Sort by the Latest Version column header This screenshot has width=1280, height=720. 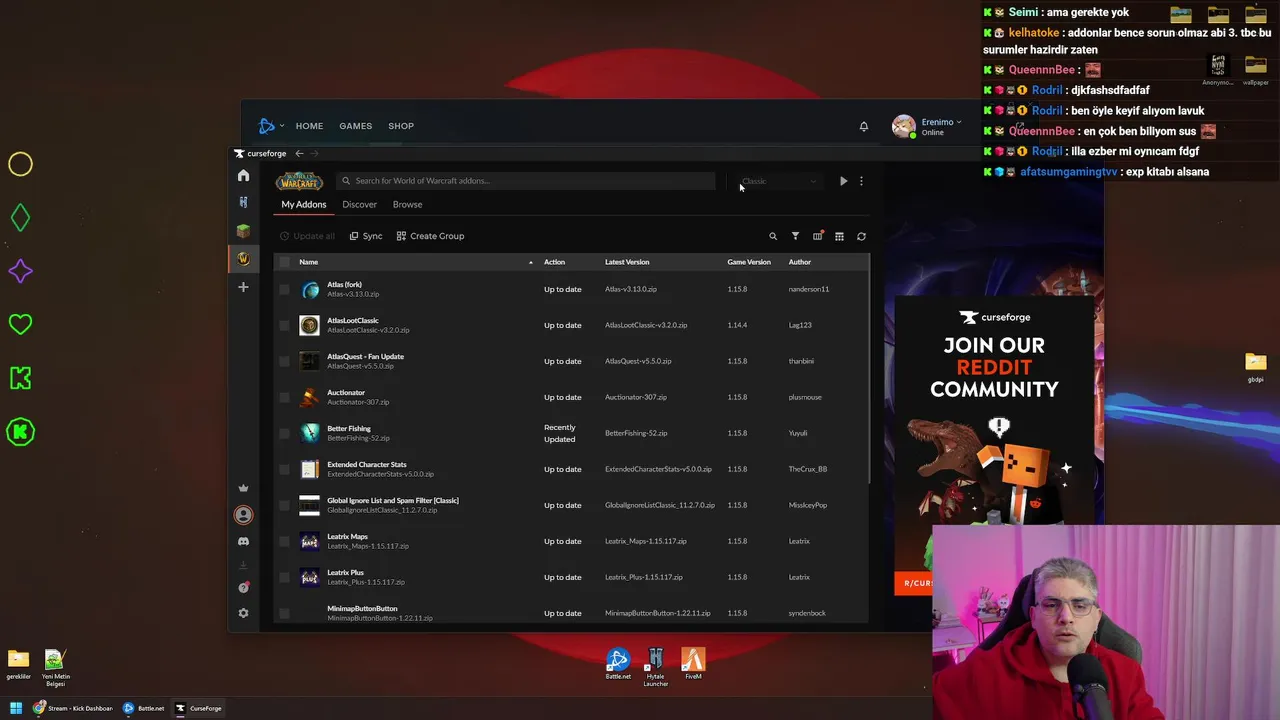627,262
